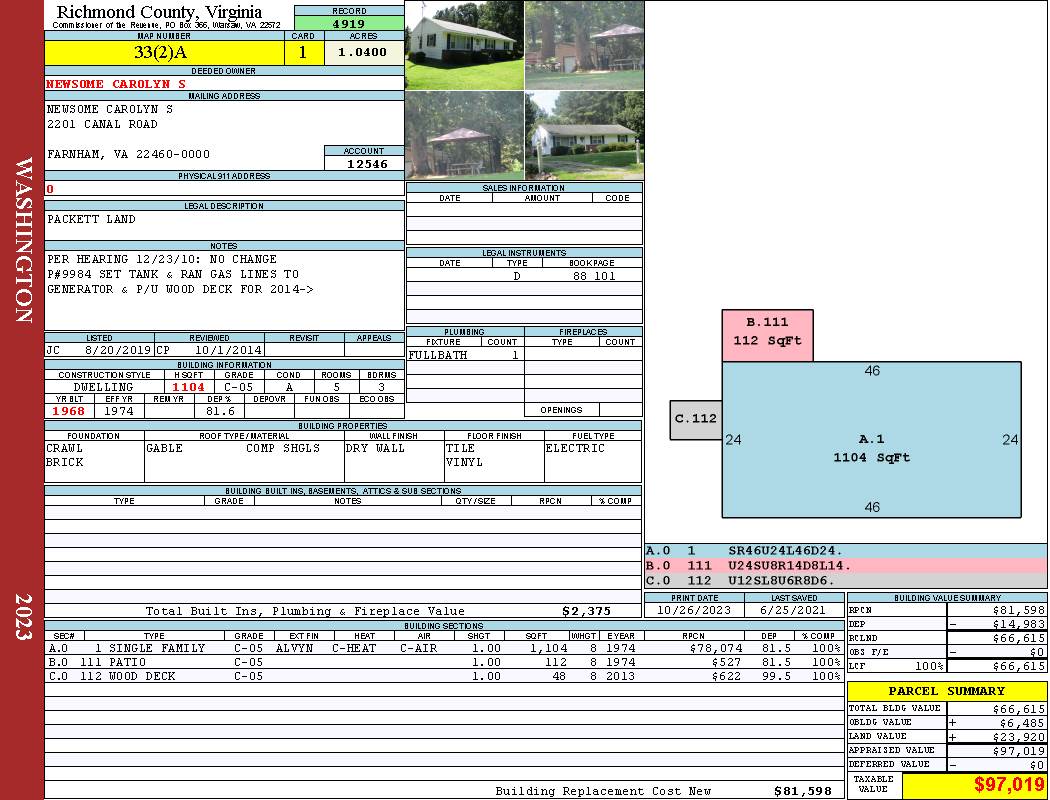
Task: Open the top-right gazebo photo
Action: click(584, 45)
